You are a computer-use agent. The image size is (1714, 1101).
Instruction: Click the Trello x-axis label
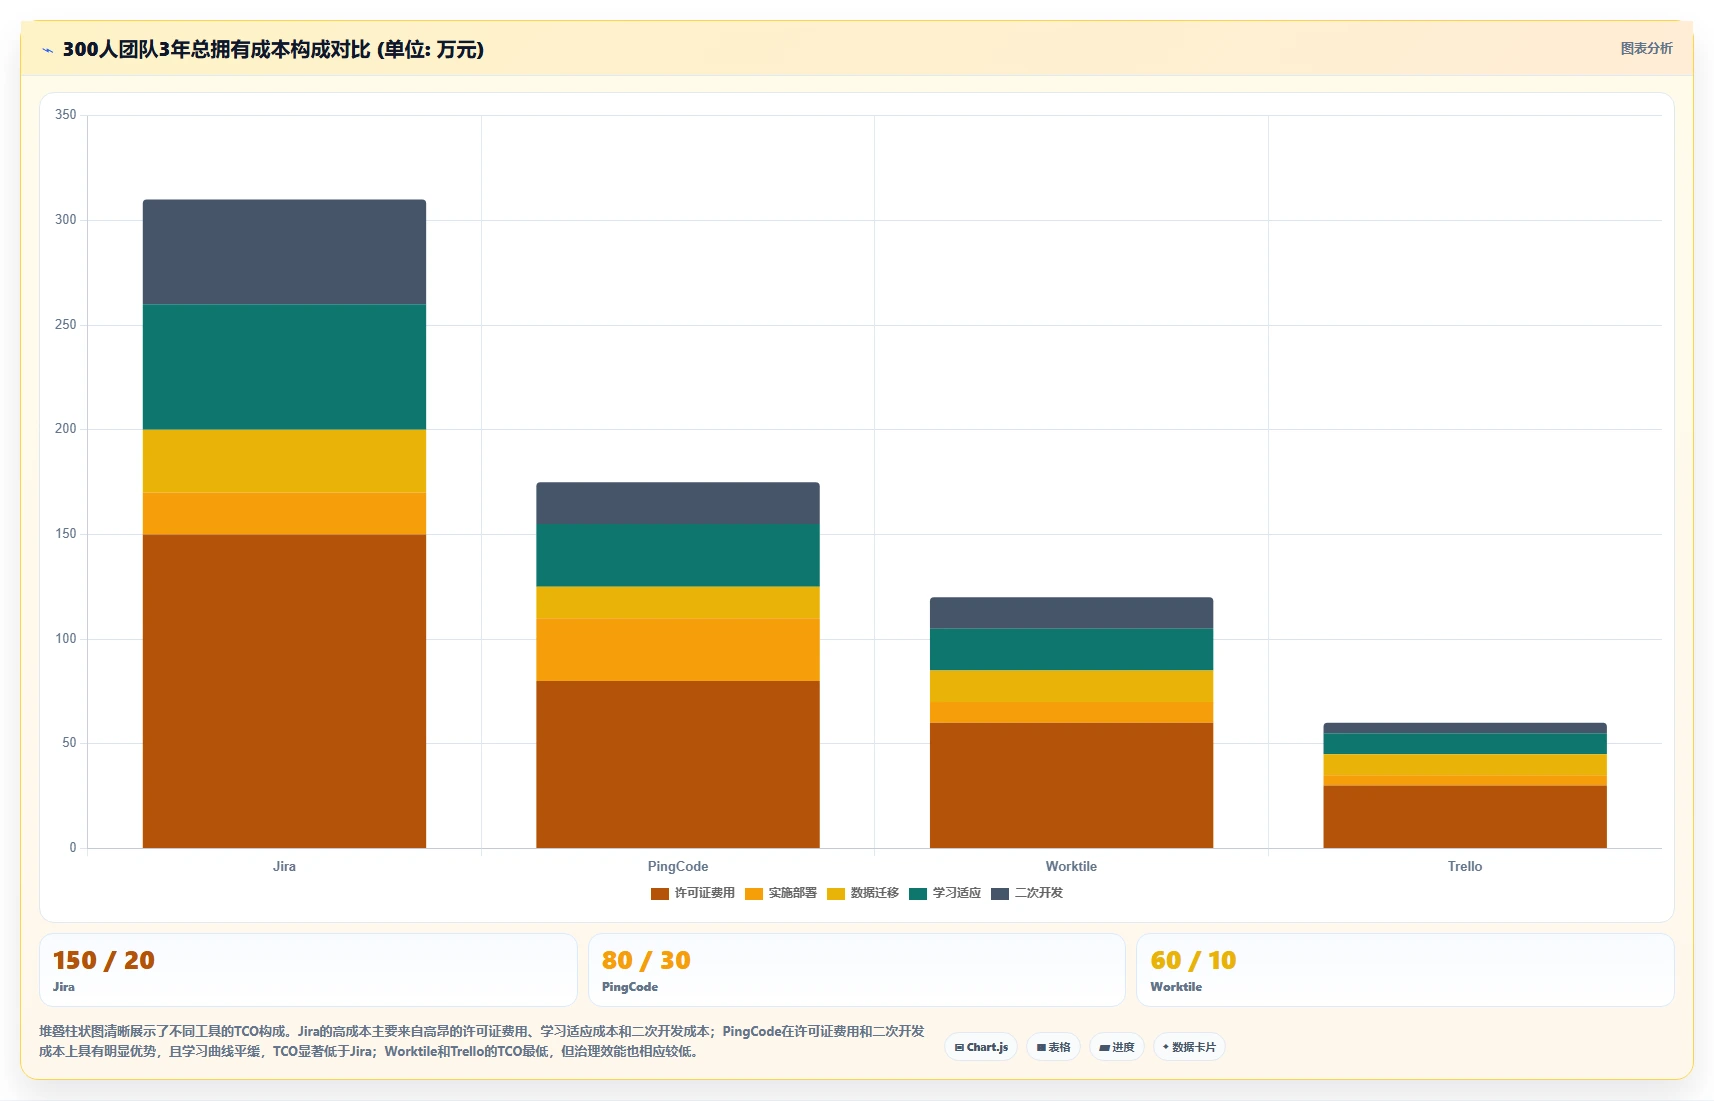[x=1465, y=866]
